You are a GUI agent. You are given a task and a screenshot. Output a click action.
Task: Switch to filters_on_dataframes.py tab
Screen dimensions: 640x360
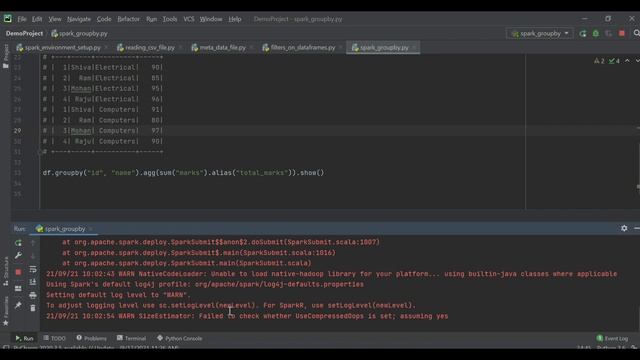(x=302, y=48)
